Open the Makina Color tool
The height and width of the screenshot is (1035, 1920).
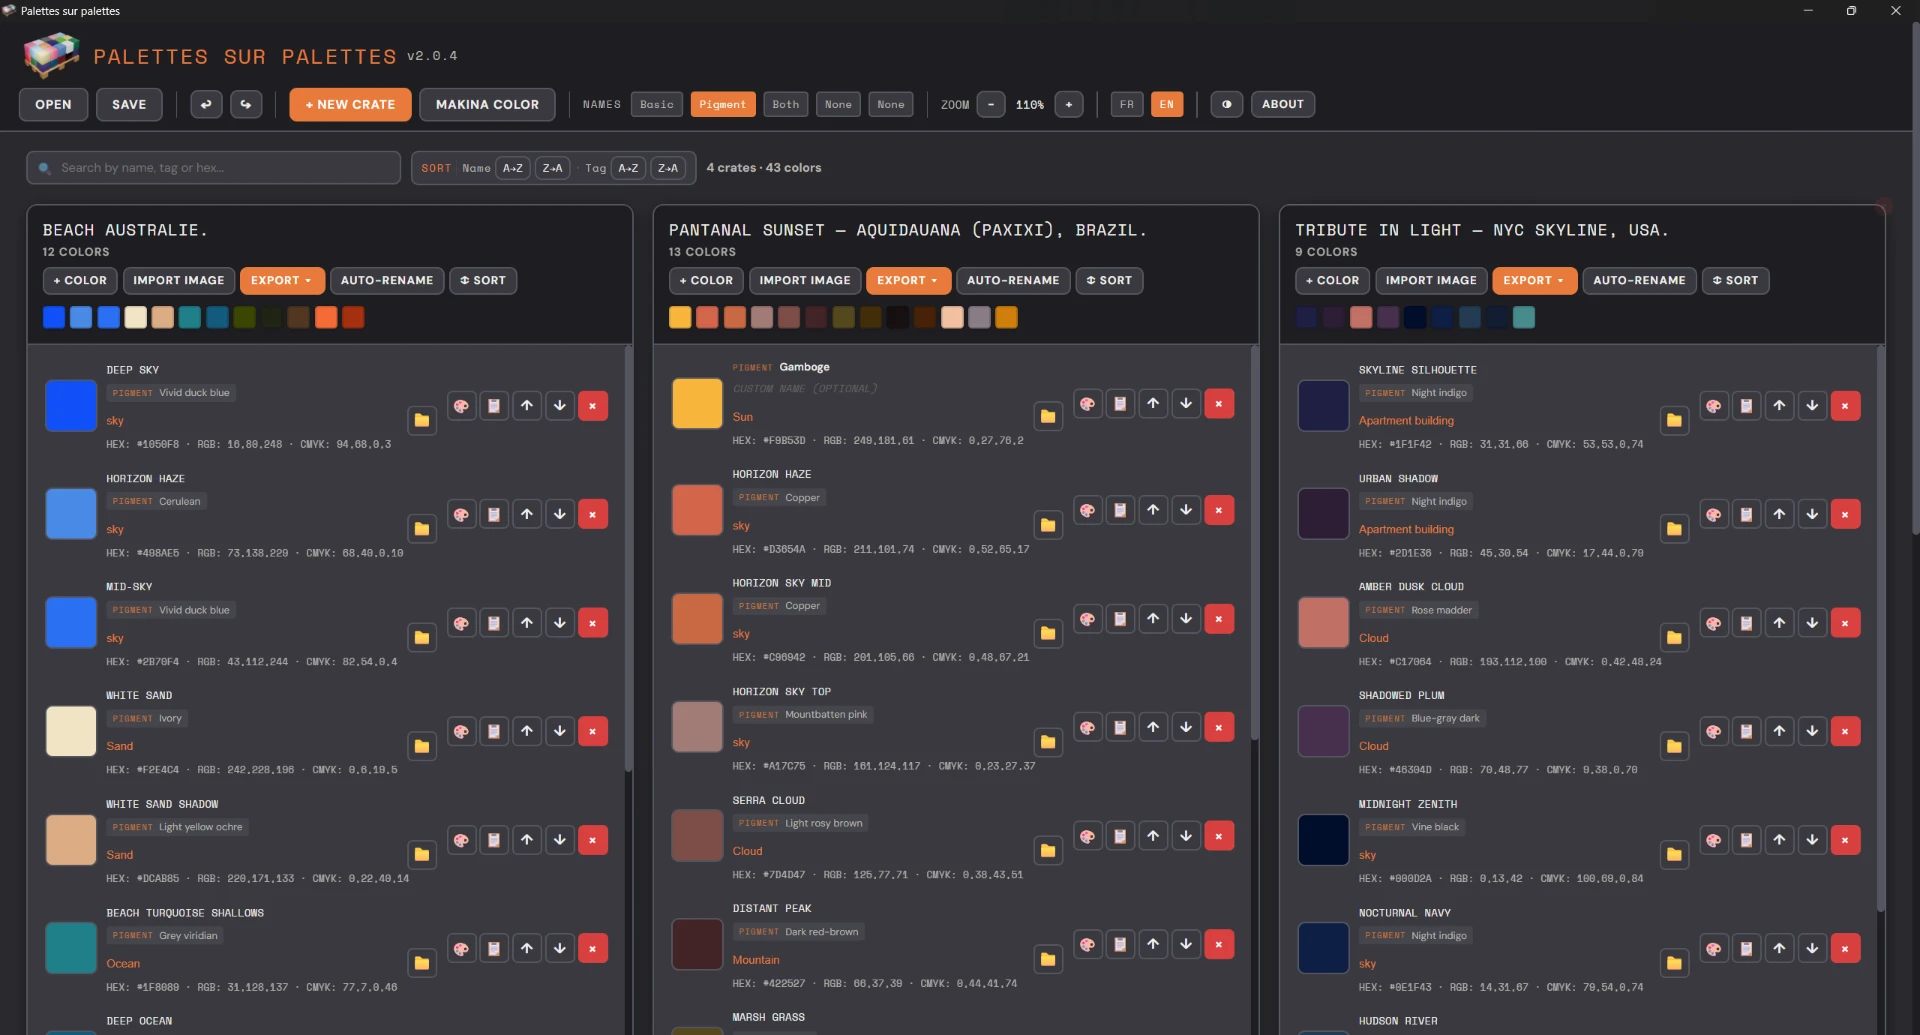(487, 104)
